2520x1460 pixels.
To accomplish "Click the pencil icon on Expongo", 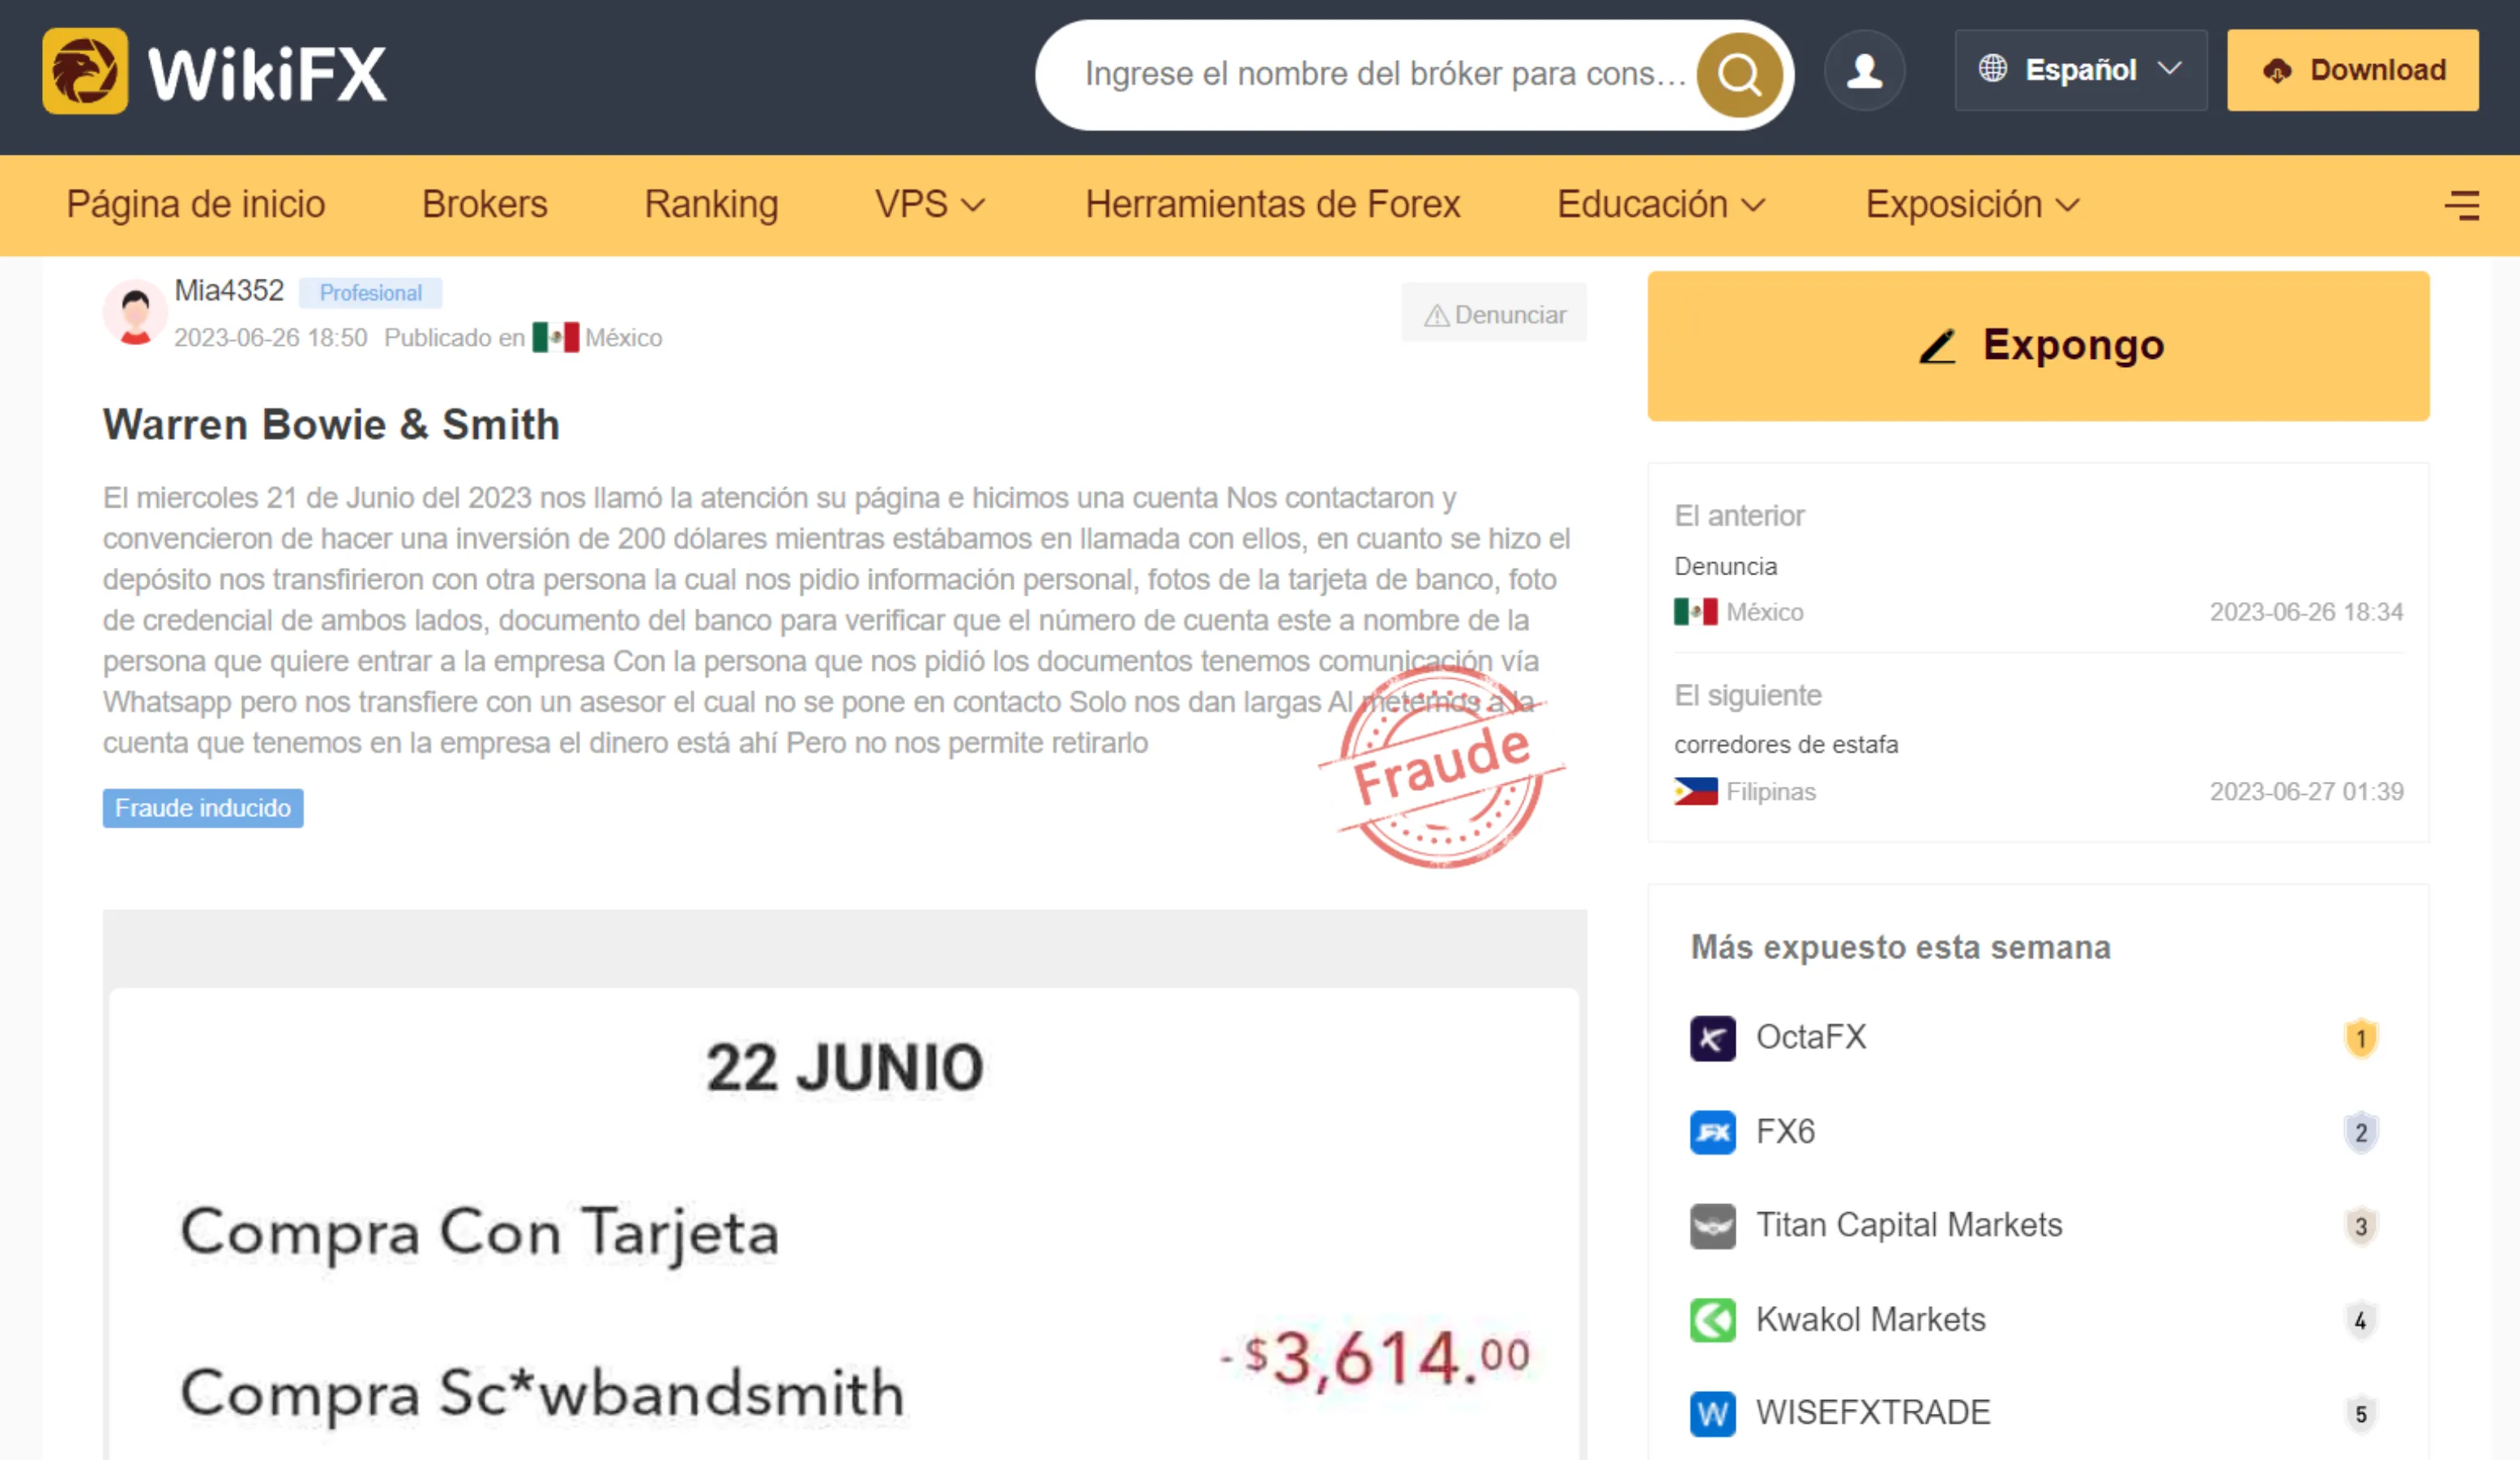I will click(1937, 346).
